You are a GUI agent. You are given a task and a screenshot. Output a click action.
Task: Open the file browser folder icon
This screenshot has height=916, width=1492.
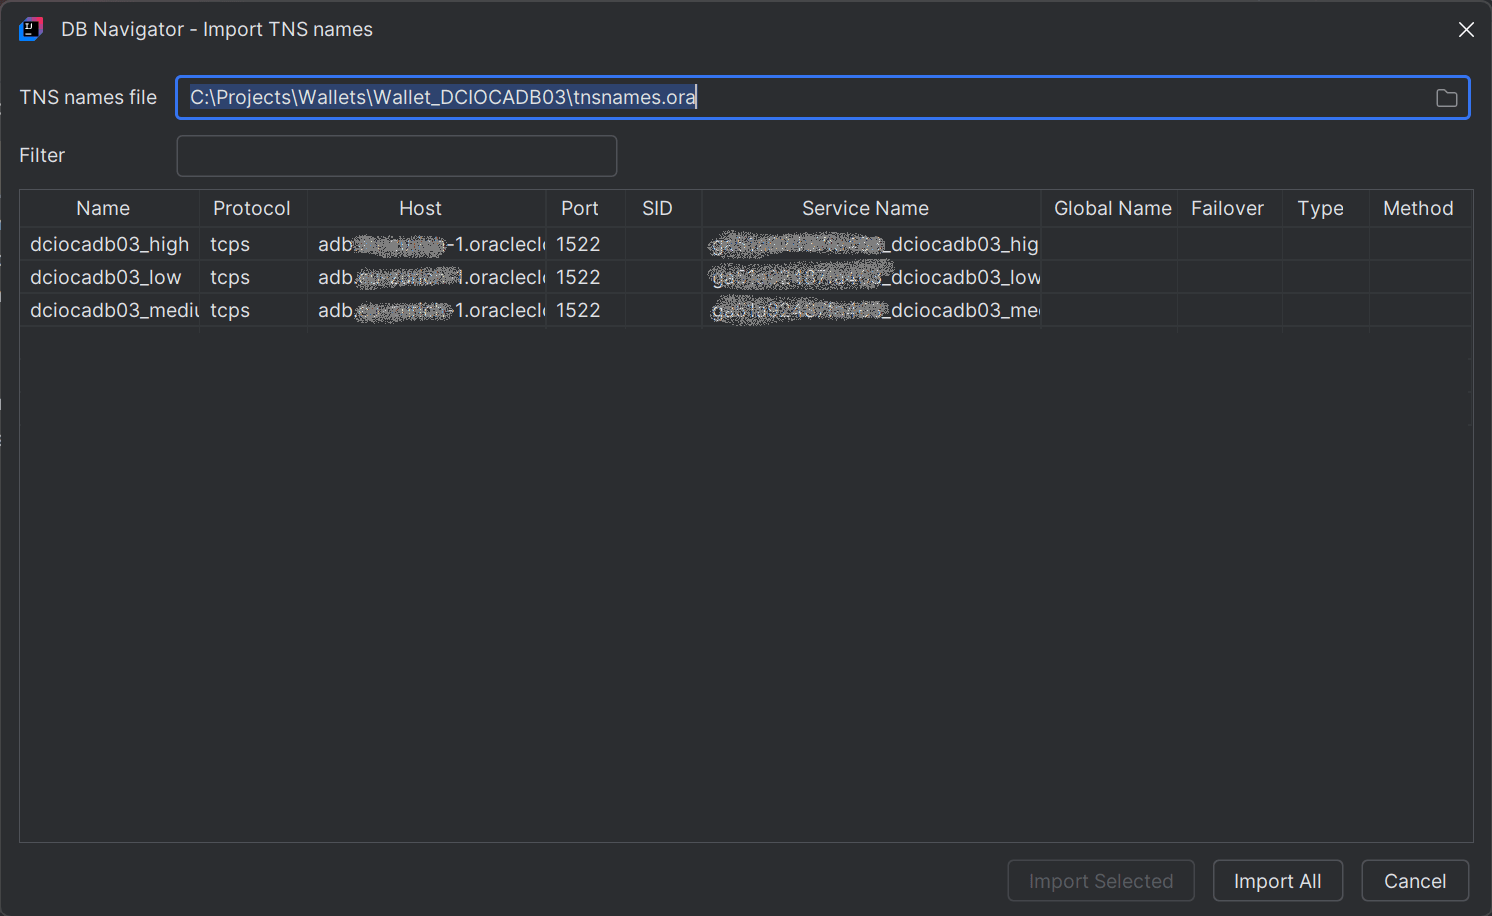(1445, 97)
